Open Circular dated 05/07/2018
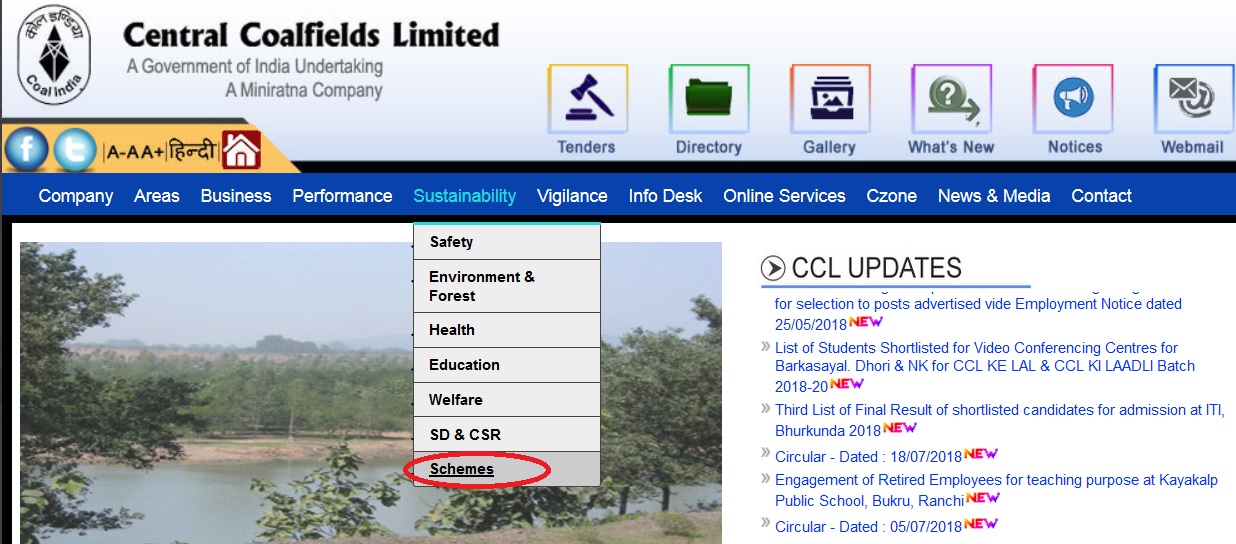Image resolution: width=1236 pixels, height=544 pixels. [868, 527]
